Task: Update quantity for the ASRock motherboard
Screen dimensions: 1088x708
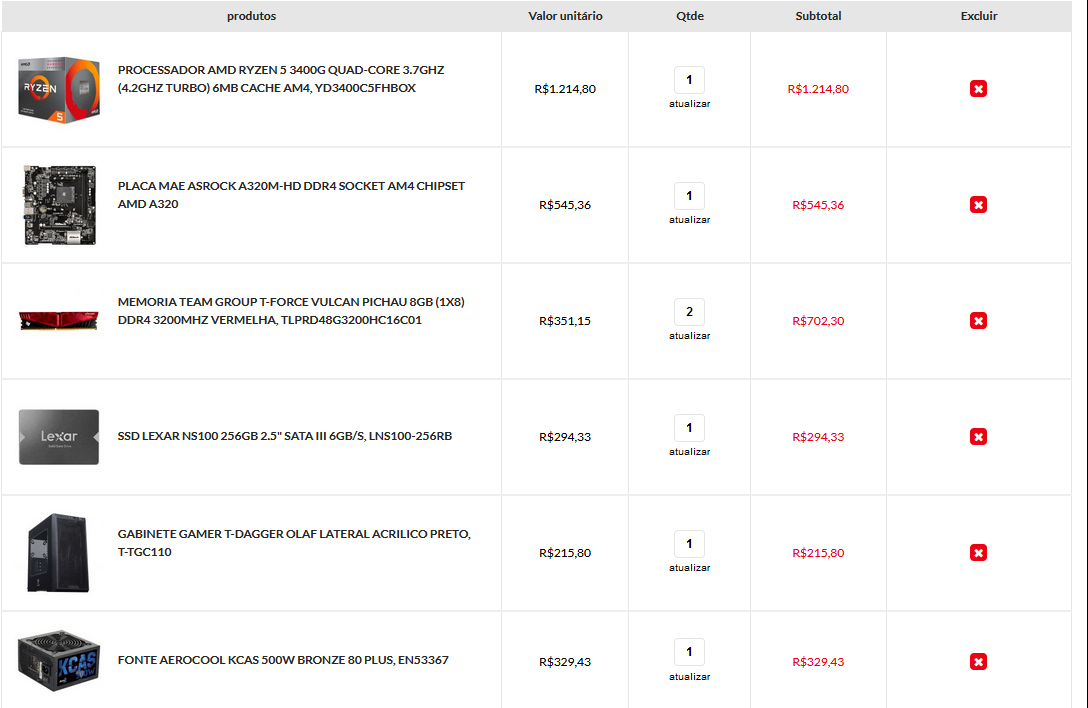Action: click(x=689, y=219)
